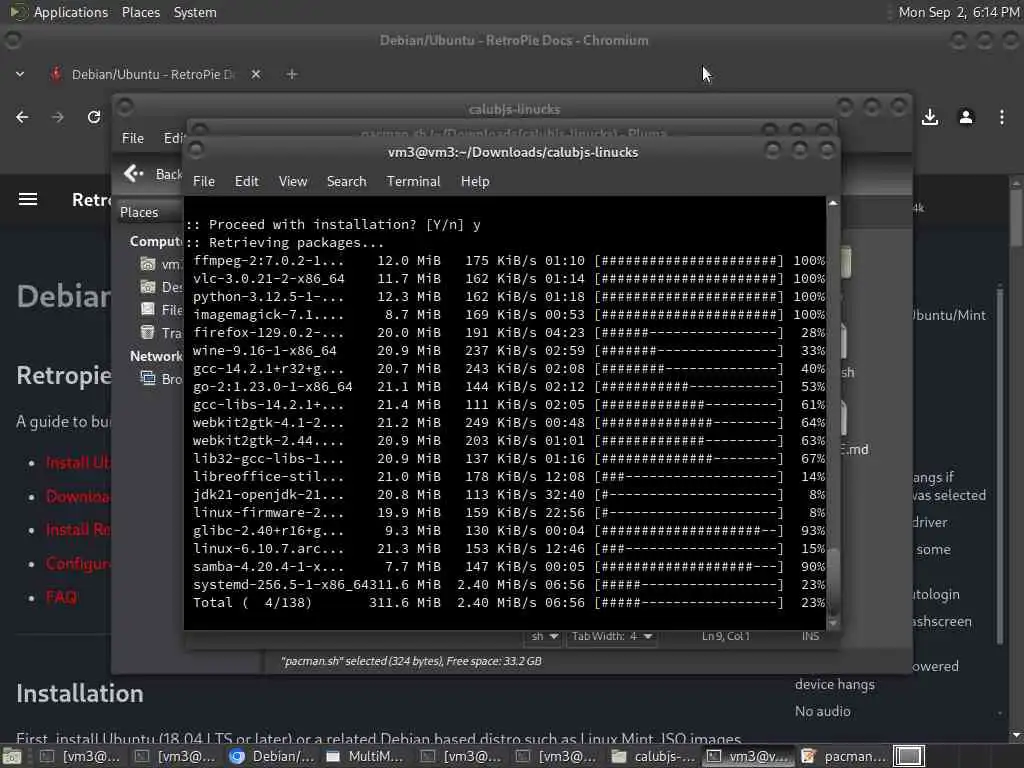Open sh syntax dropdown in Pluma status bar
The width and height of the screenshot is (1024, 768).
543,636
